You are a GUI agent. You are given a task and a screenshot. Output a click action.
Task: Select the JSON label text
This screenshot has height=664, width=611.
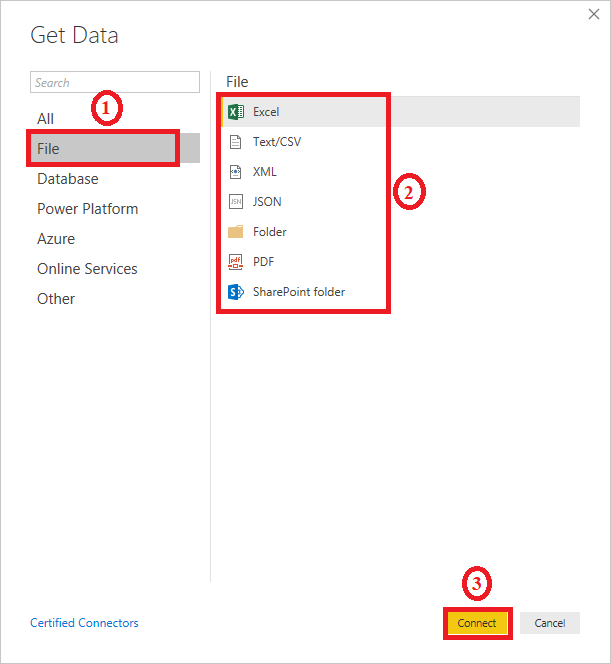click(x=267, y=202)
